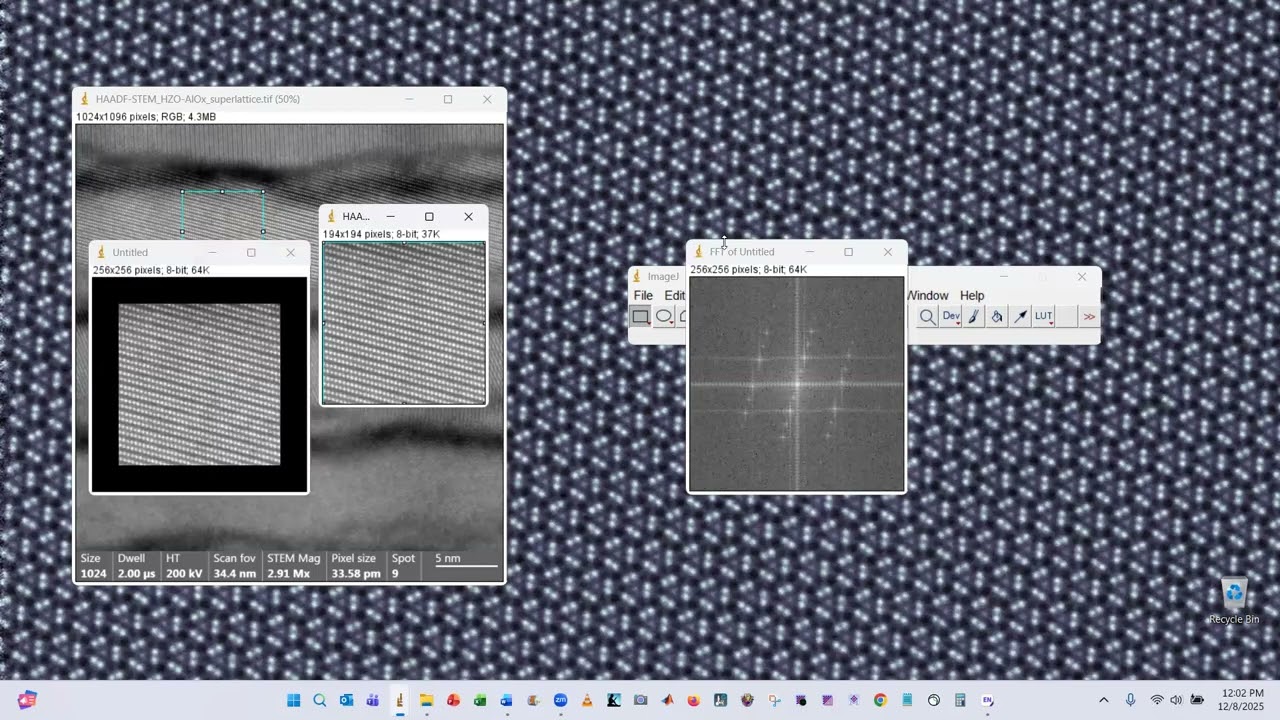Click the 'Pixel size 33.58 pm' info text
Image resolution: width=1280 pixels, height=720 pixels.
355,566
